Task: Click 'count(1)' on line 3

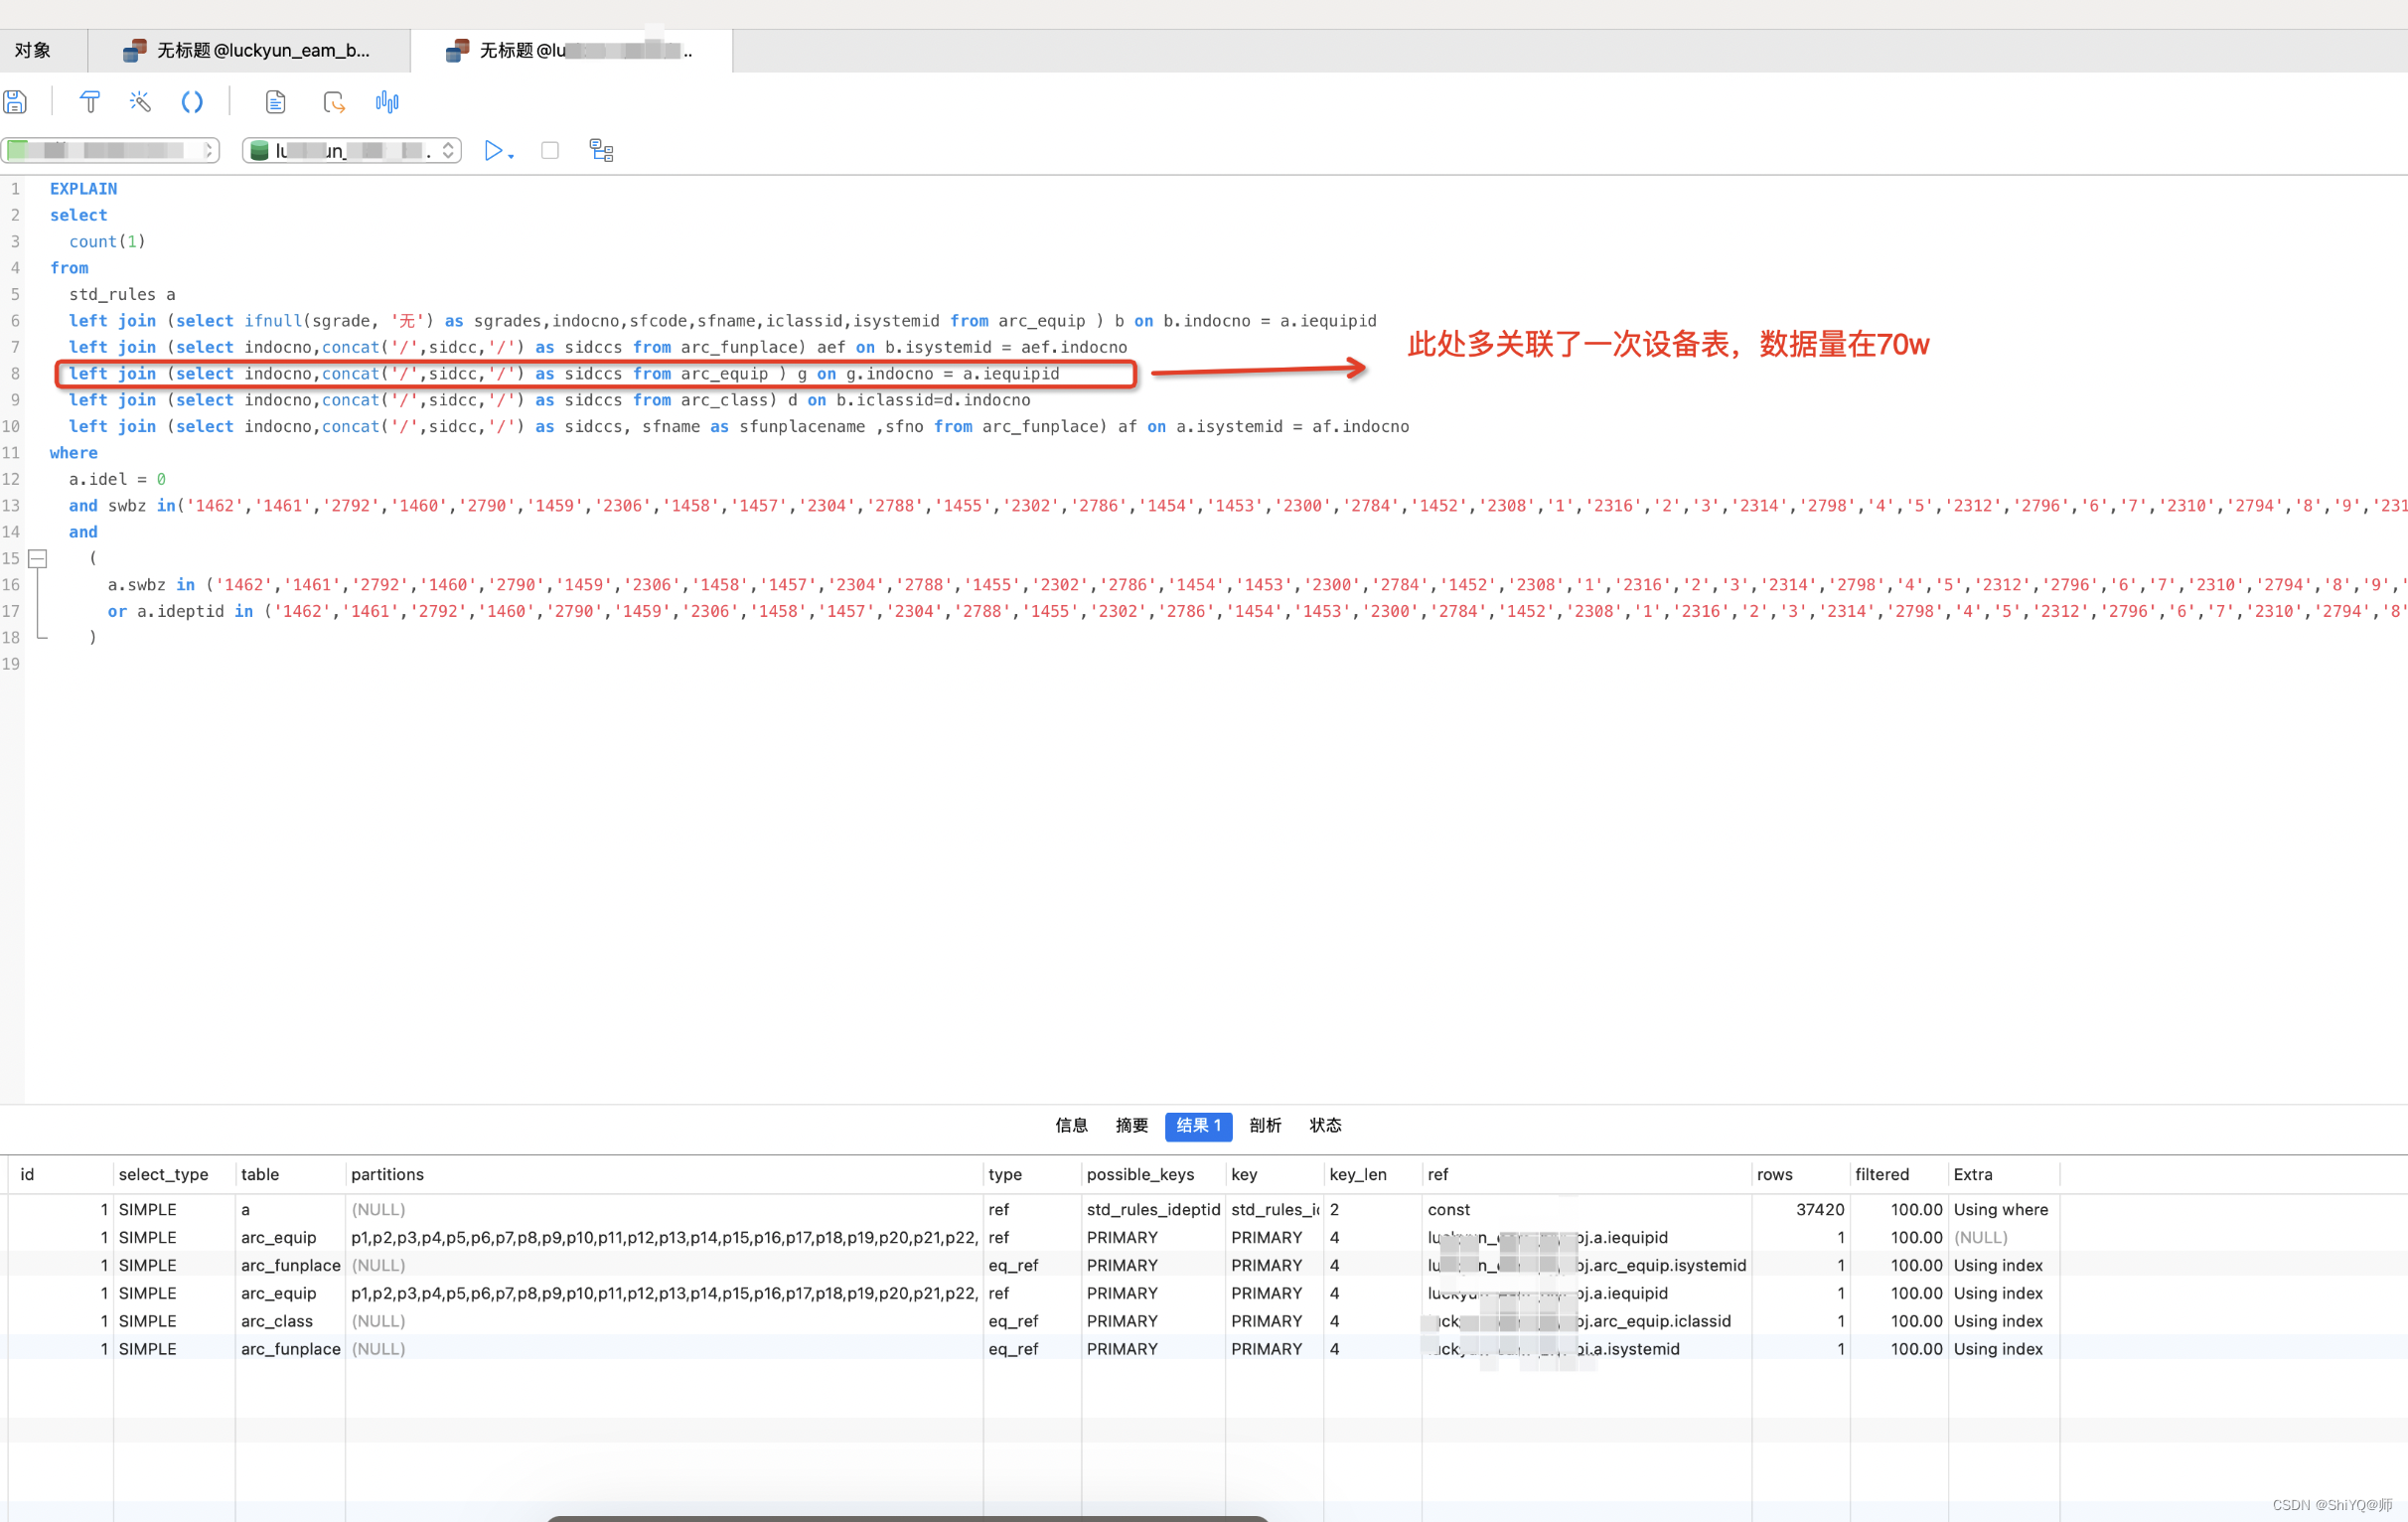Action: click(x=107, y=241)
